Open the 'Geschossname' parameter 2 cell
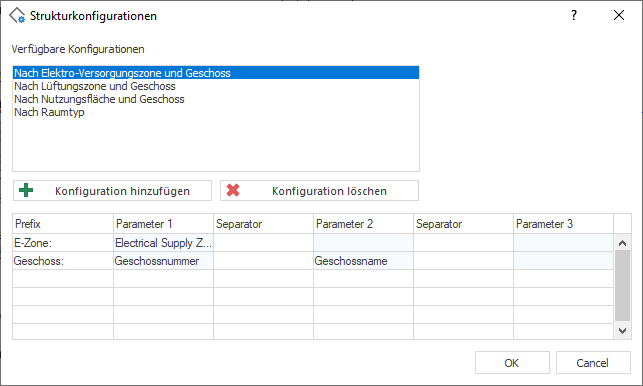 [x=363, y=261]
